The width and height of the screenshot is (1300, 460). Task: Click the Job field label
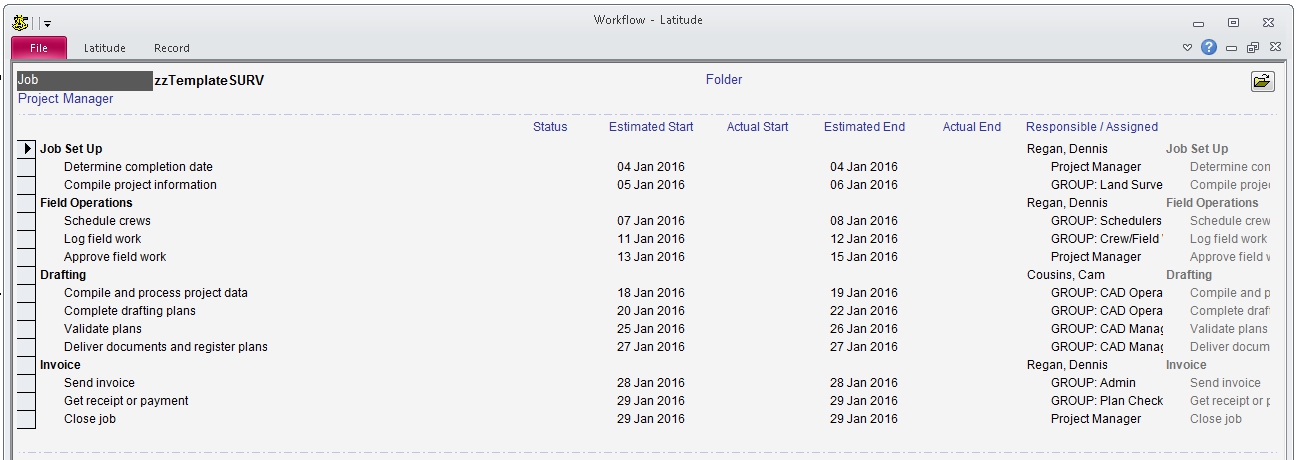(28, 80)
